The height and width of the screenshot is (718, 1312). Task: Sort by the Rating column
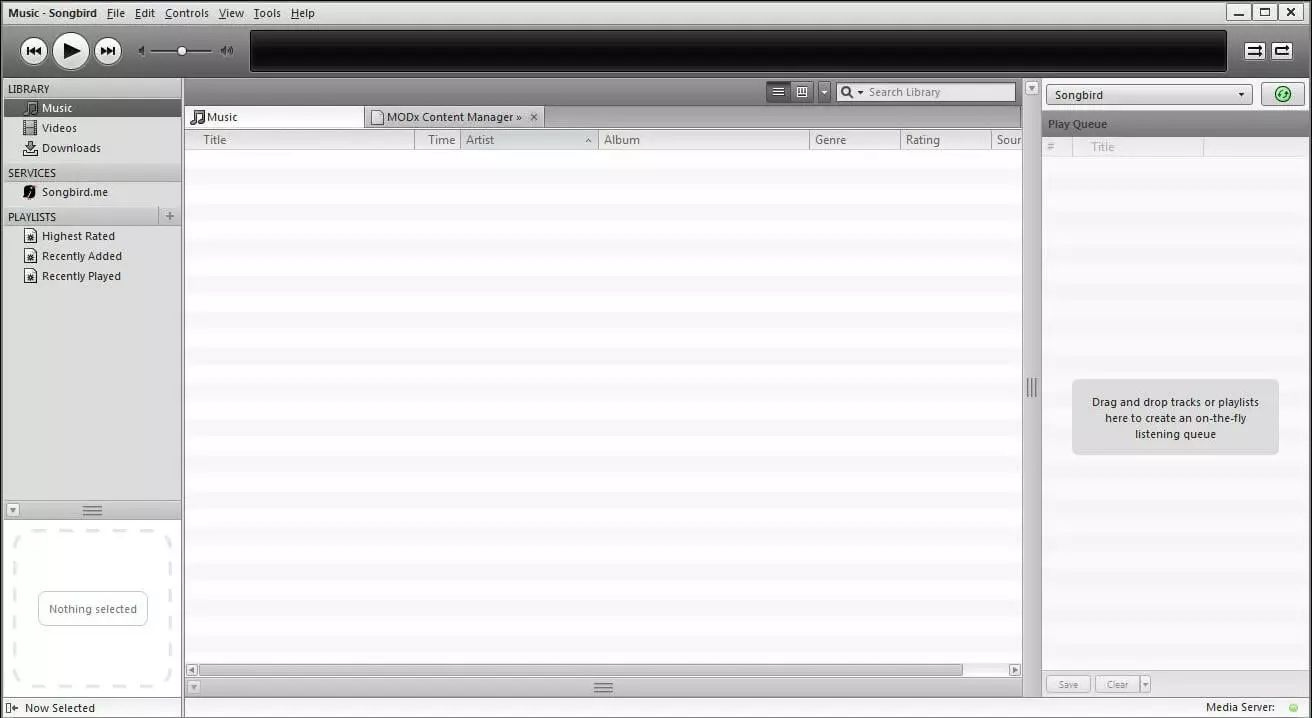[946, 140]
